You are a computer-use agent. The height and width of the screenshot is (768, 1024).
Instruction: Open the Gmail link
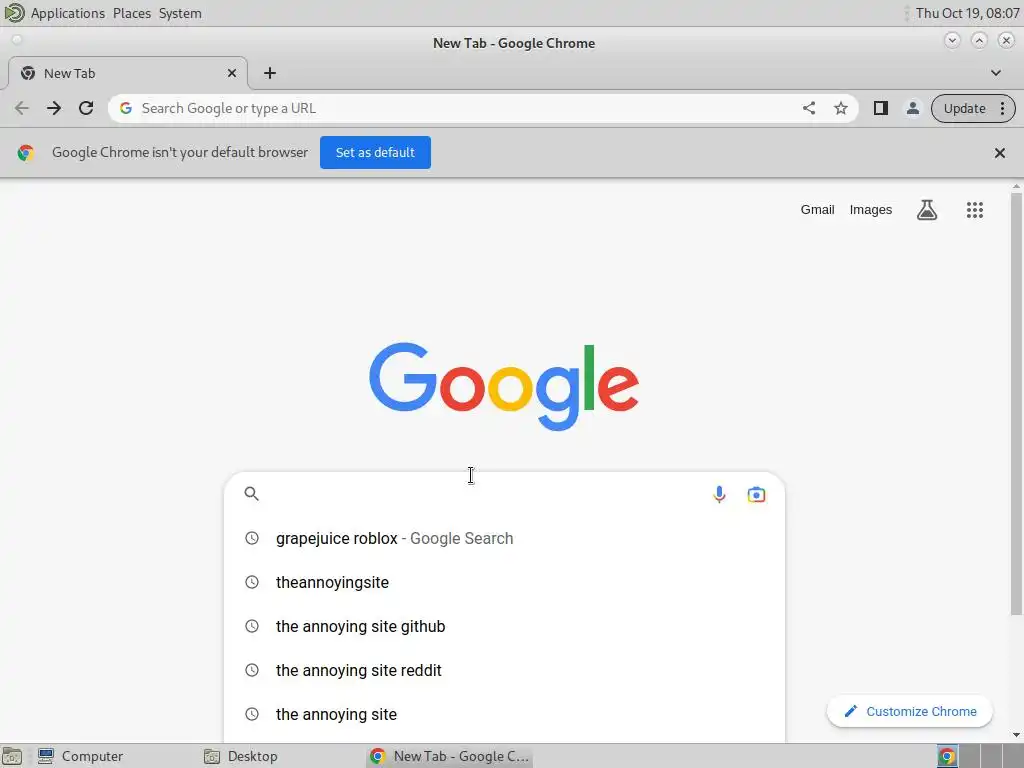click(818, 210)
